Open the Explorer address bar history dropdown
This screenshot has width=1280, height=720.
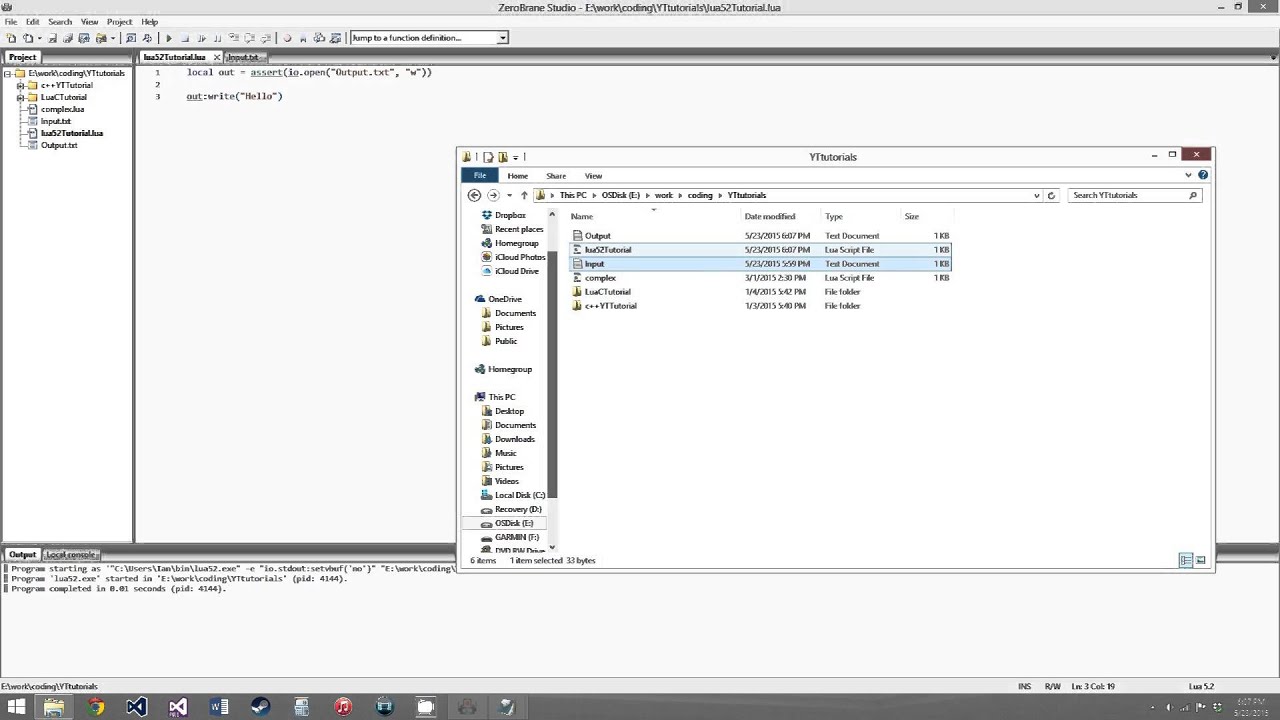(1036, 195)
